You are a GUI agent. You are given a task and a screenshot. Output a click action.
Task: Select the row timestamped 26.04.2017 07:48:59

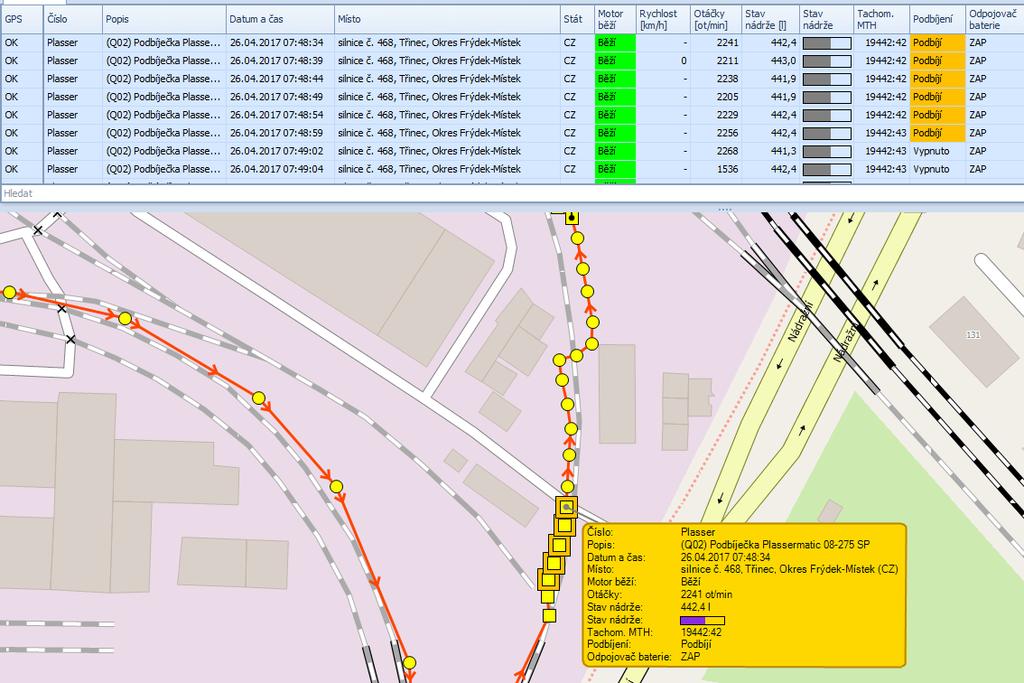tap(512, 133)
